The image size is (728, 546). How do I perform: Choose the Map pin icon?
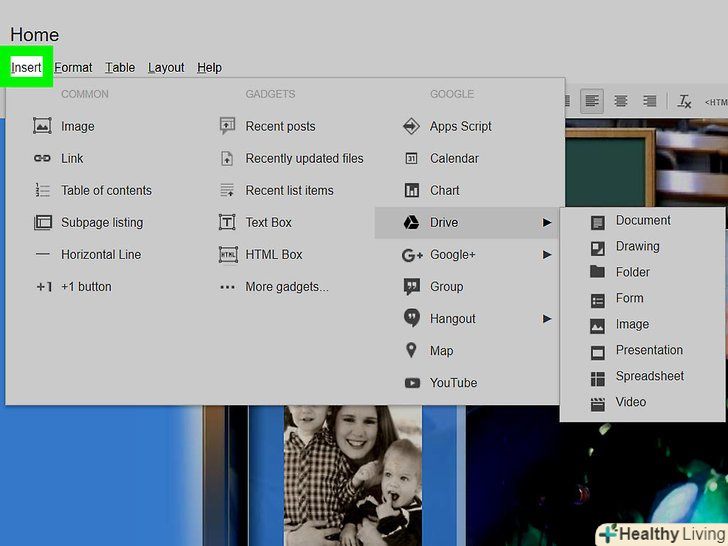pos(411,351)
